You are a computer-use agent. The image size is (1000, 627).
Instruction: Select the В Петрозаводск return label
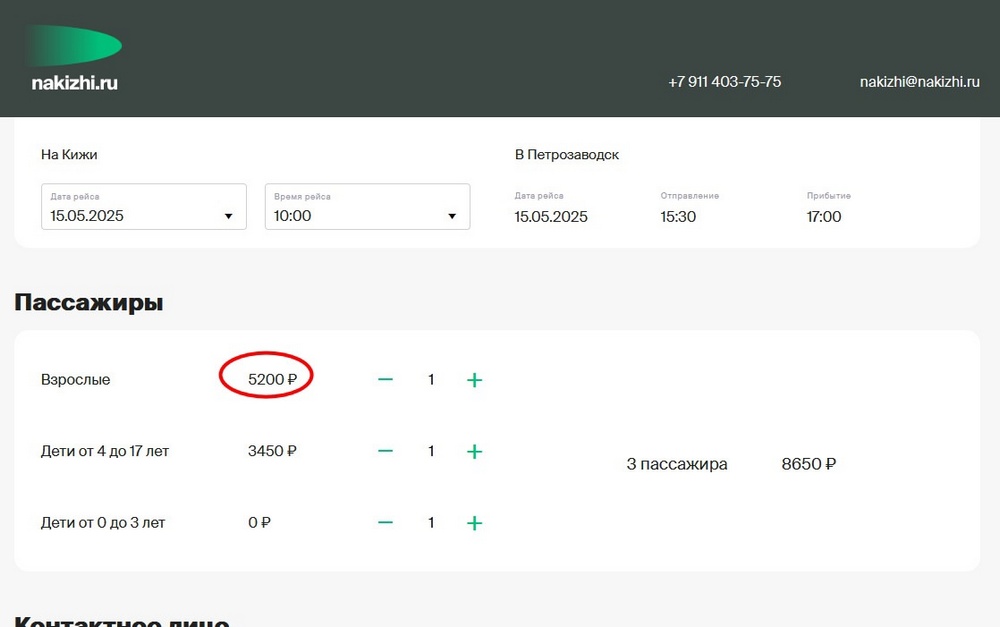coord(567,155)
